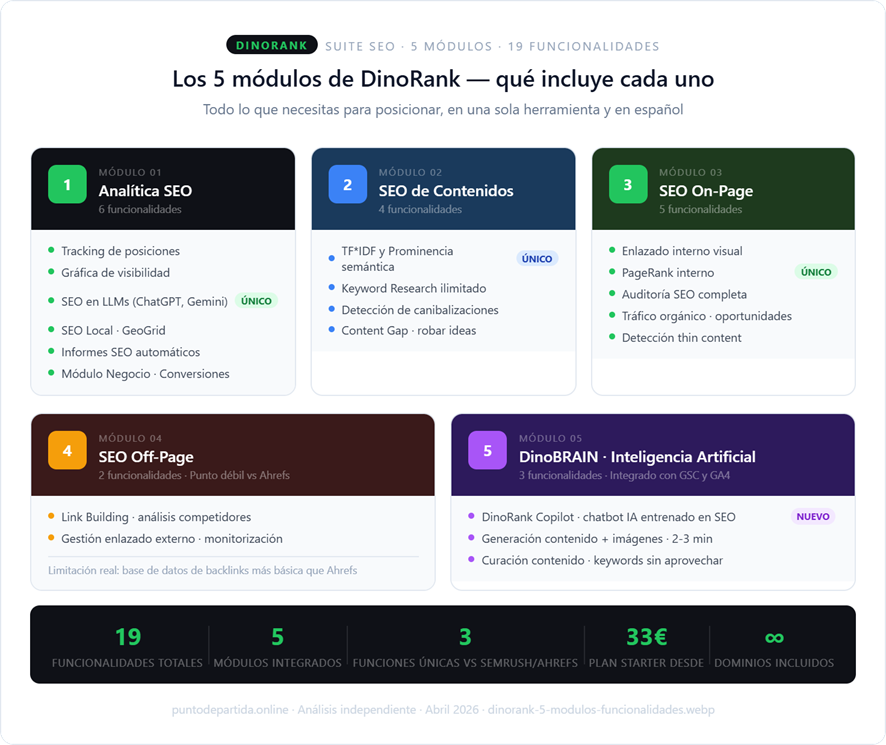
Task: Click '5 funcionalidades' under SEO On-Page
Action: pos(701,209)
